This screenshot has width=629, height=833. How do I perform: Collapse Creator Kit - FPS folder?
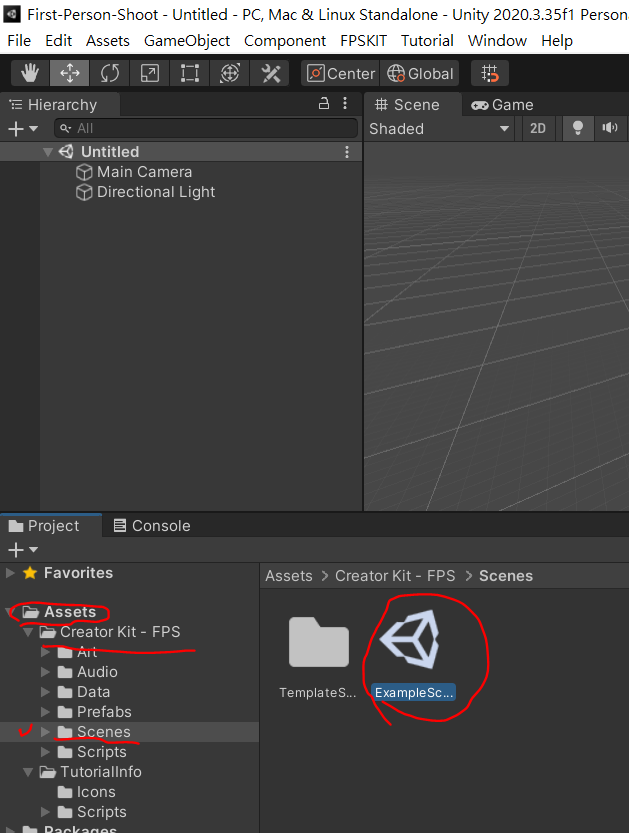click(28, 632)
